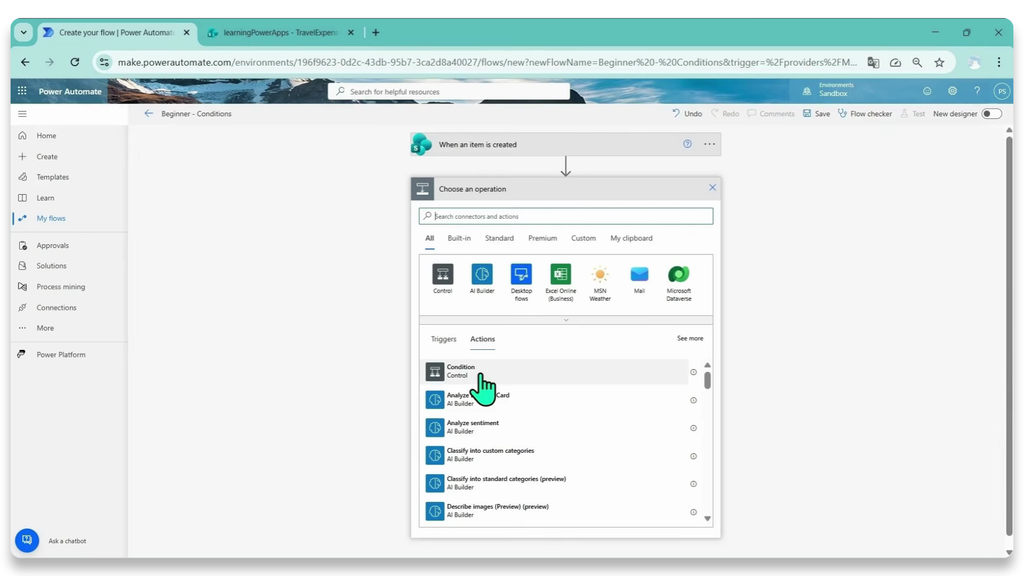
Task: Choose the Microsoft Dataverse connector
Action: tap(679, 274)
